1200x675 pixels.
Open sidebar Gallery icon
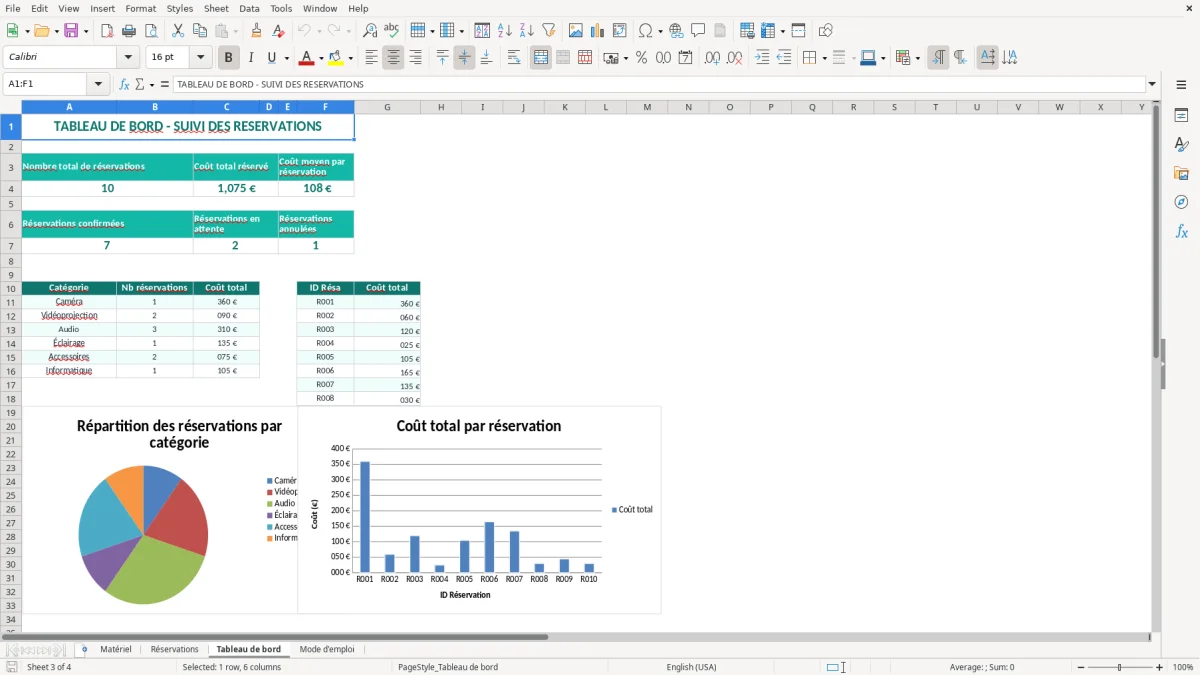[1181, 174]
